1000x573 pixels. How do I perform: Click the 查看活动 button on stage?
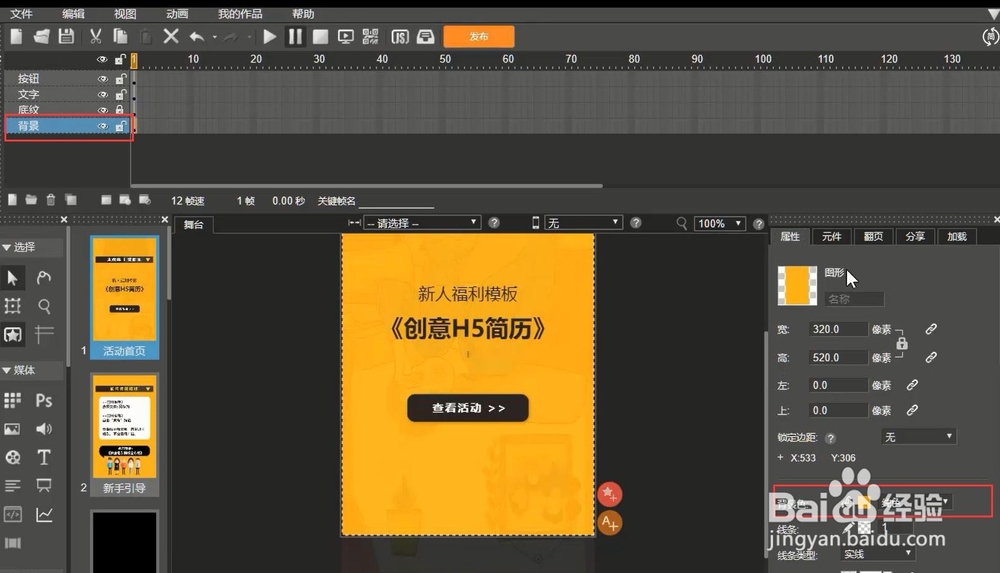point(468,408)
